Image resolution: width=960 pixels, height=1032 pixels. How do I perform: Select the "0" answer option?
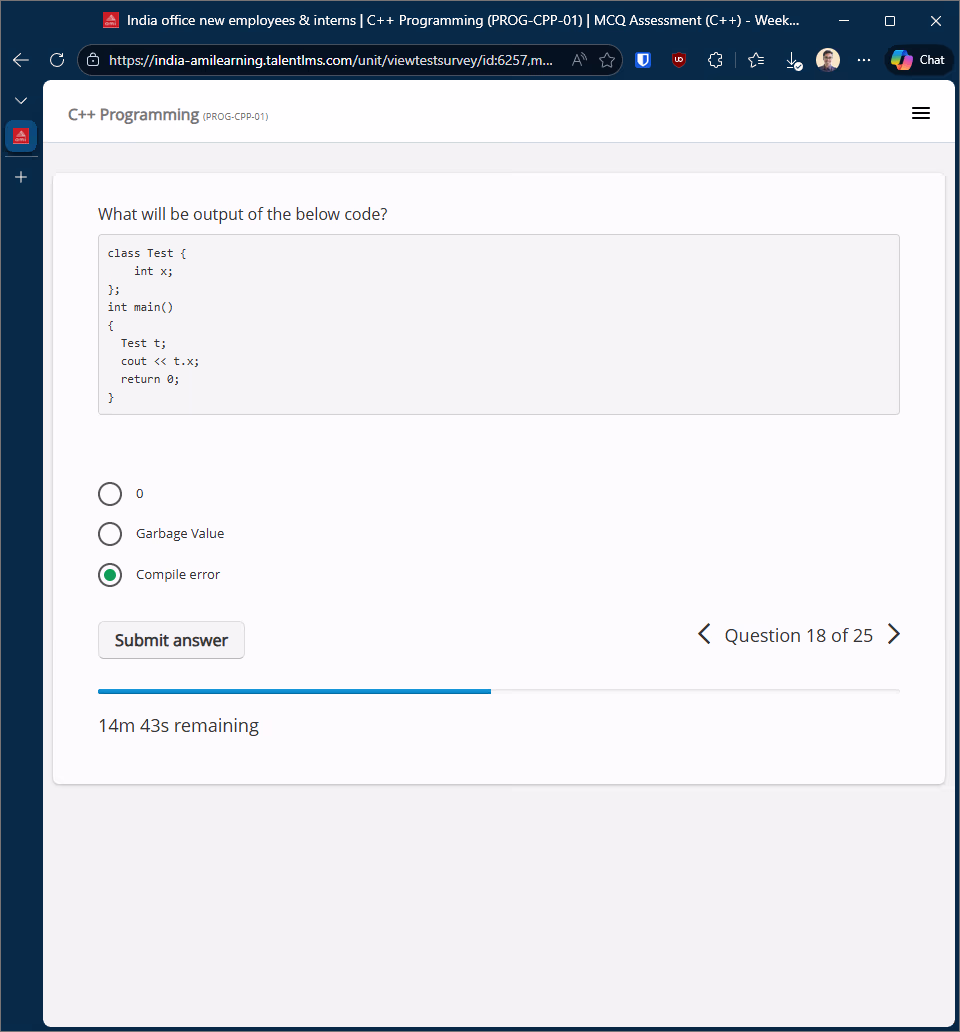pos(110,494)
